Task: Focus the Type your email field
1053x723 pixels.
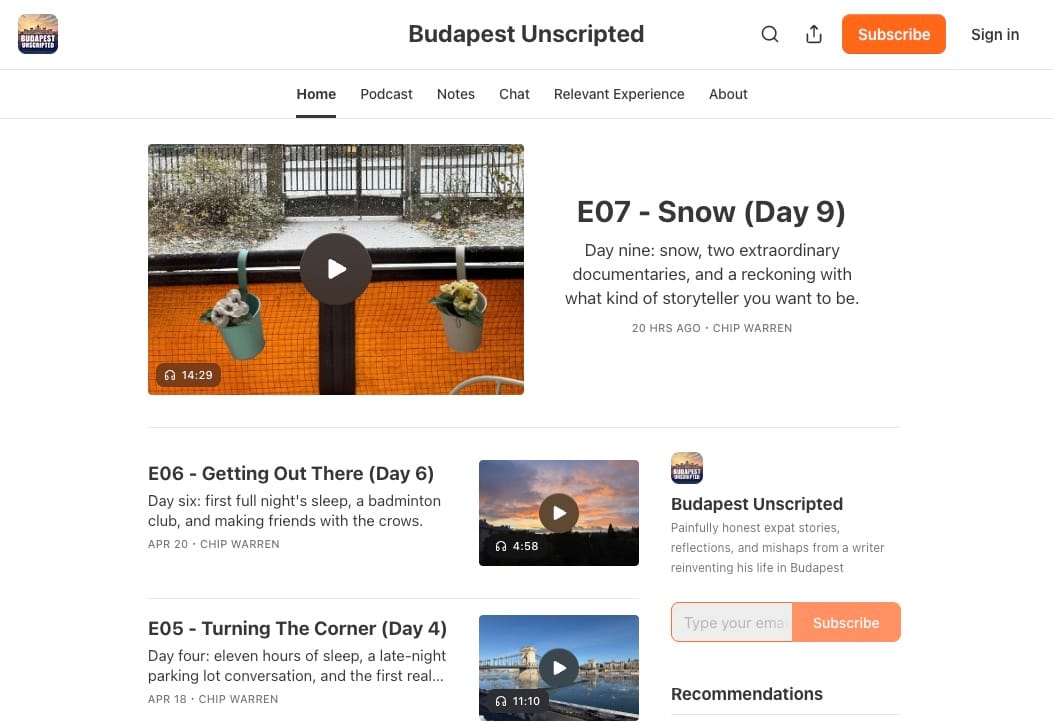Action: pyautogui.click(x=732, y=622)
